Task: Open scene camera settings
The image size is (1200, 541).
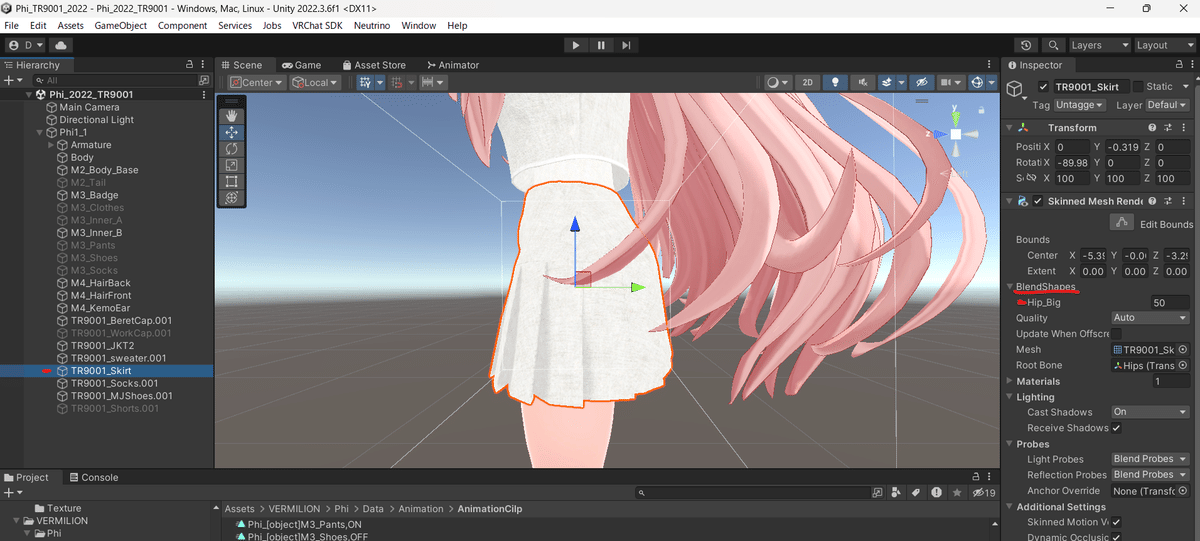Action: [952, 82]
